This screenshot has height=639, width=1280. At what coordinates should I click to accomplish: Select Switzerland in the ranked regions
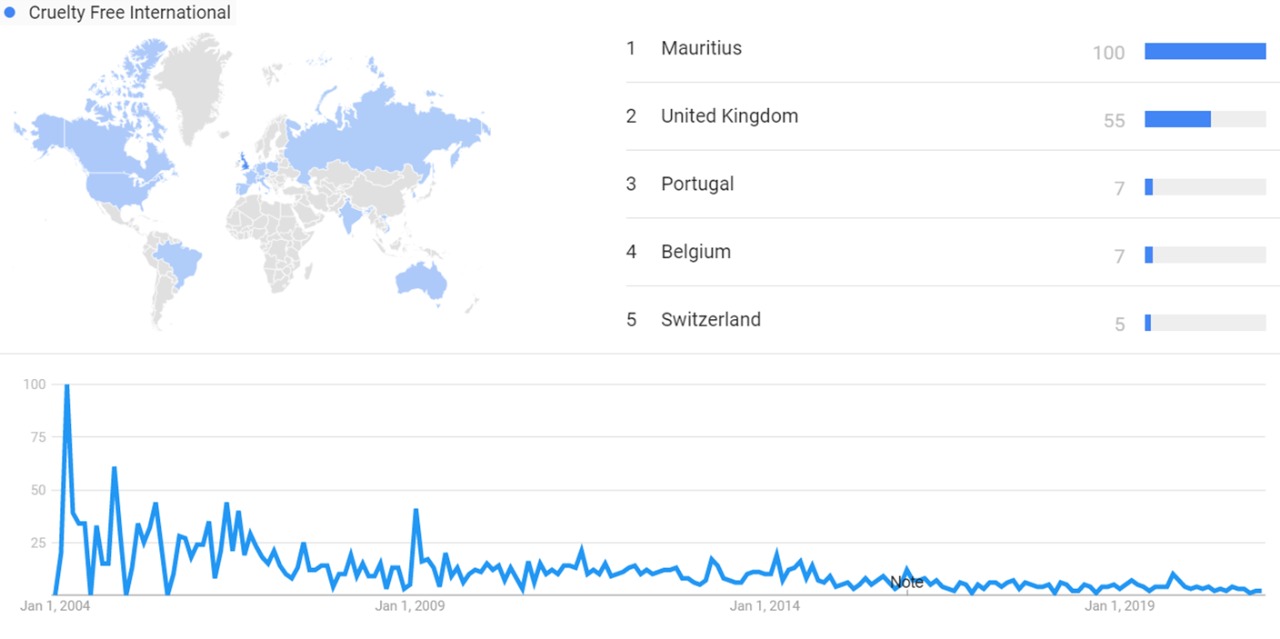710,320
